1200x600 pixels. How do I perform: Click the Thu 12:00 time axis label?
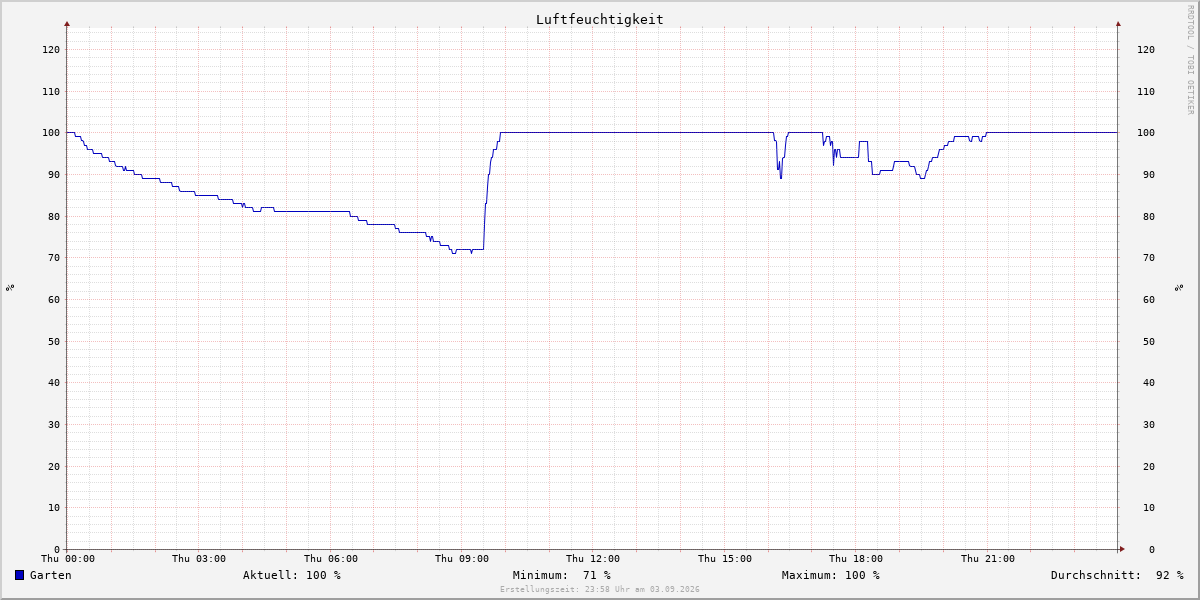[x=593, y=558]
